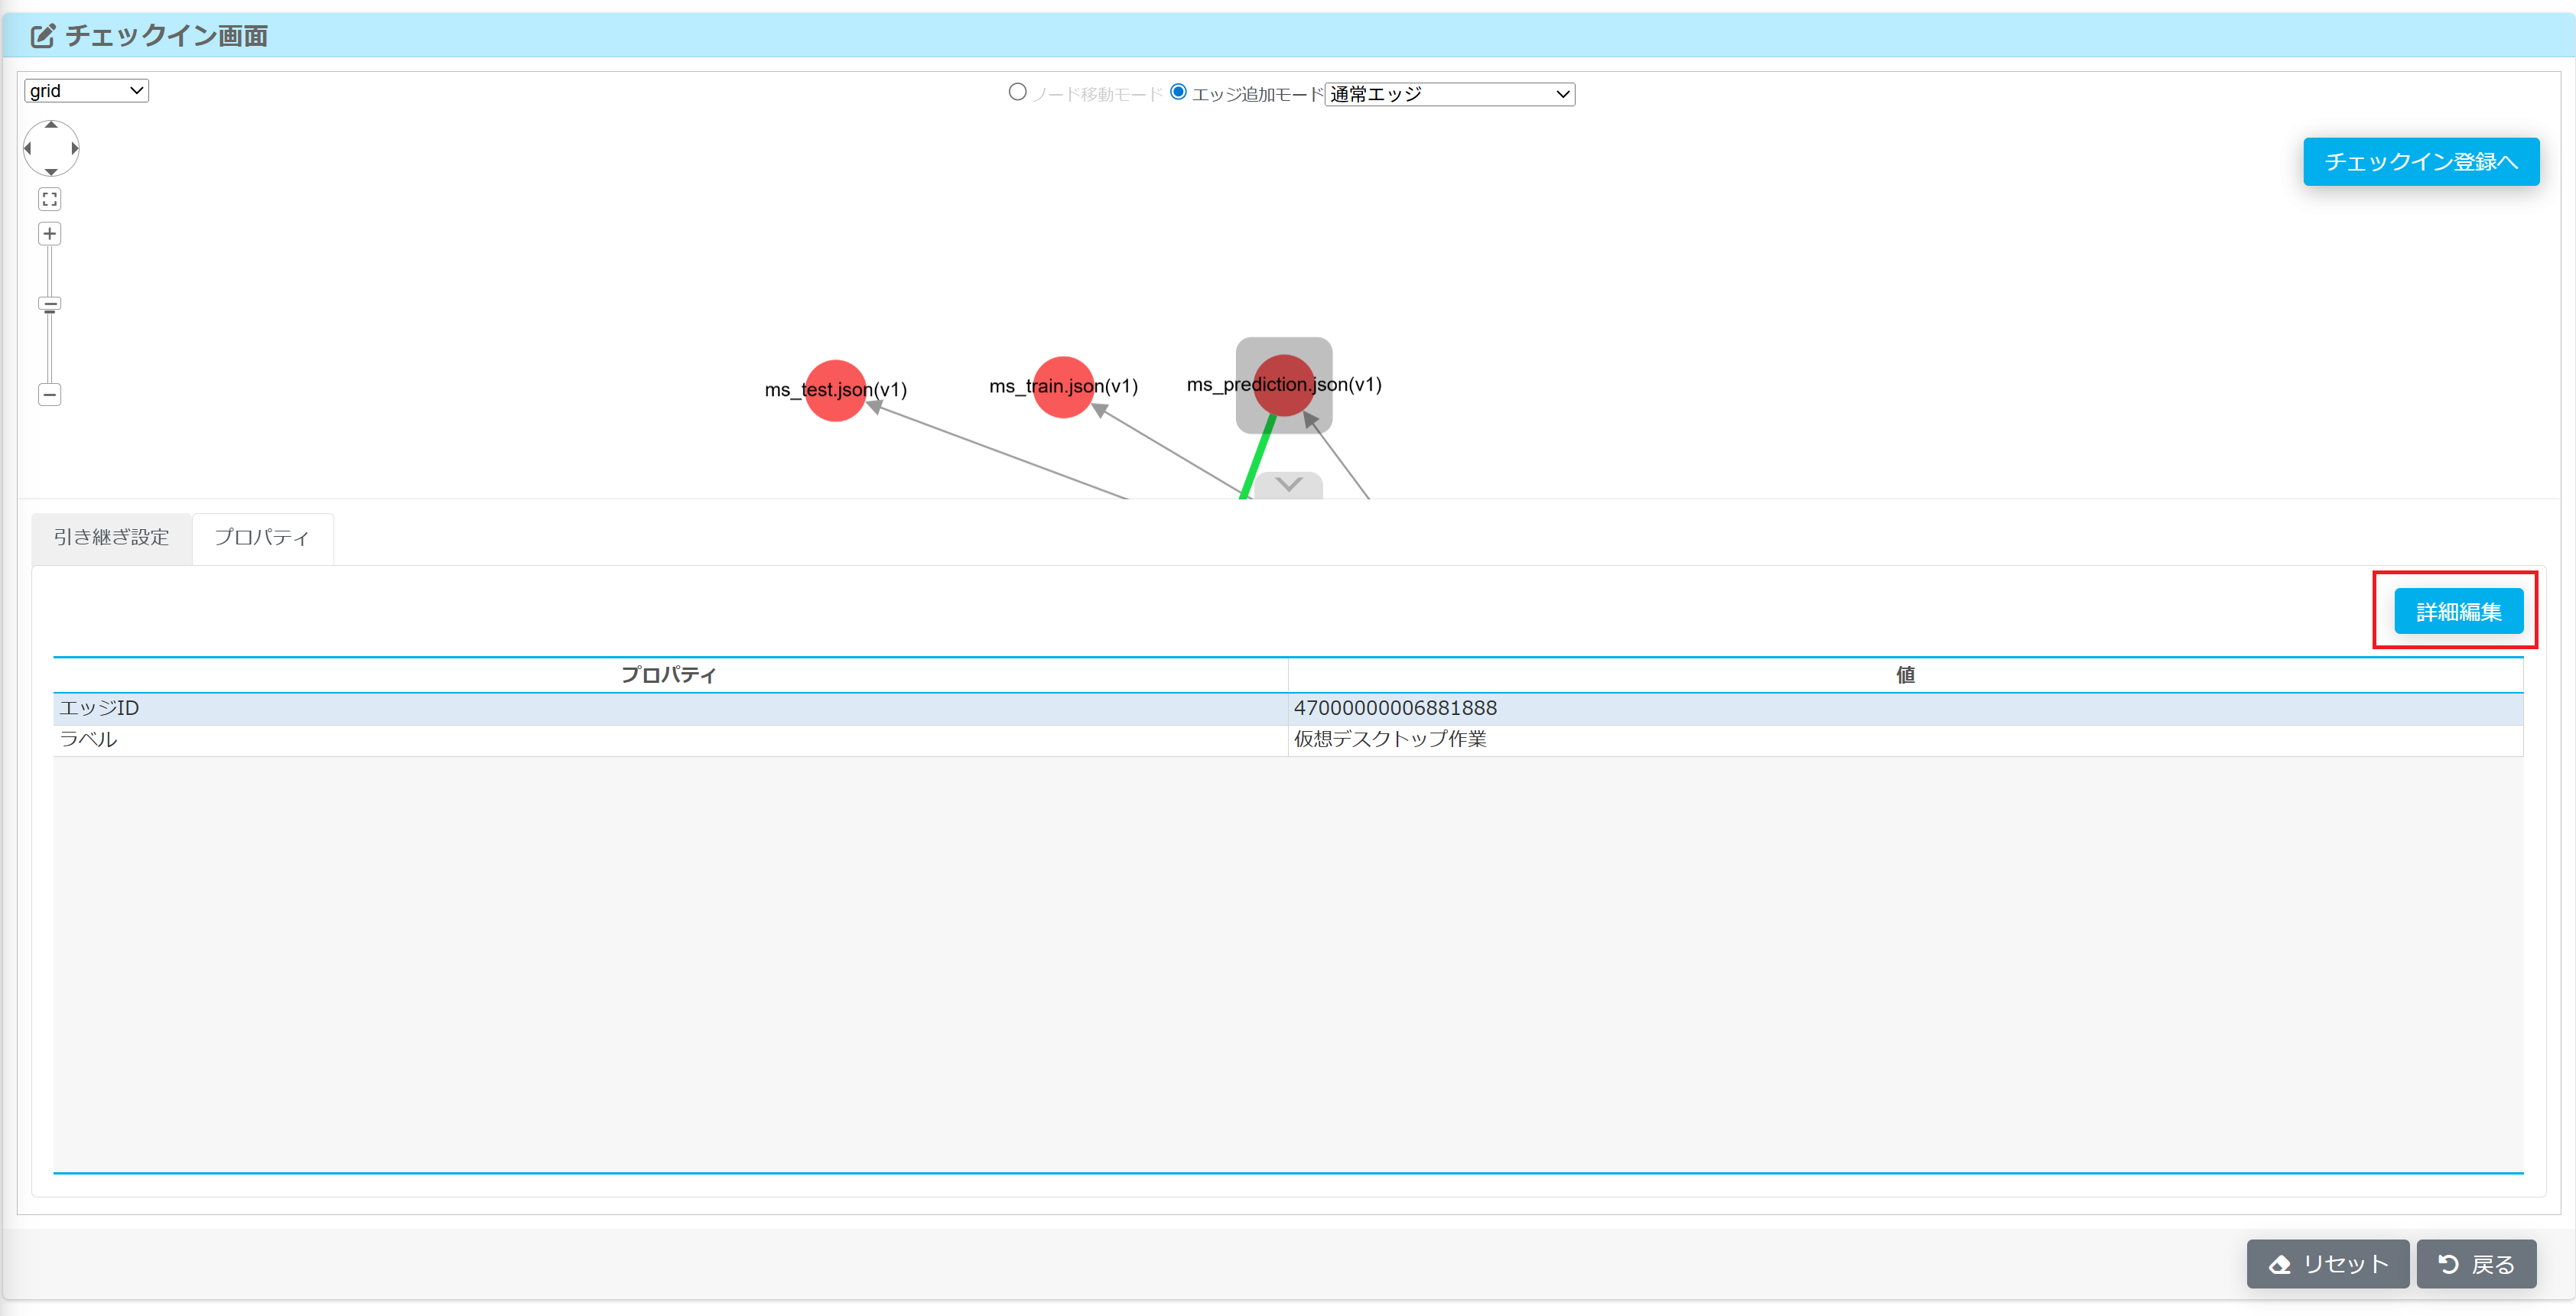Switch to the 引き継ぎ設定 tab
Screen dimensions: 2576x1316
(111, 538)
